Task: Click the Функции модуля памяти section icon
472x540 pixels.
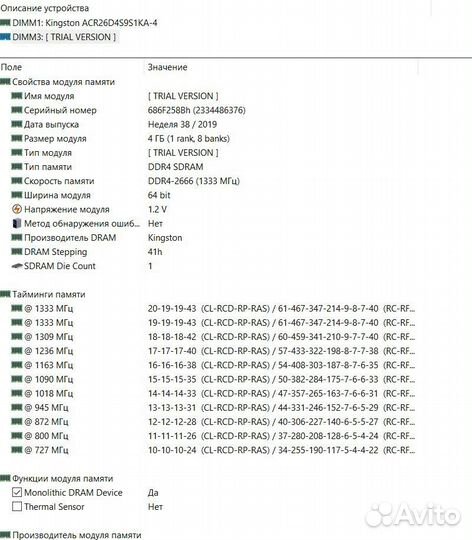Action: pos(6,478)
